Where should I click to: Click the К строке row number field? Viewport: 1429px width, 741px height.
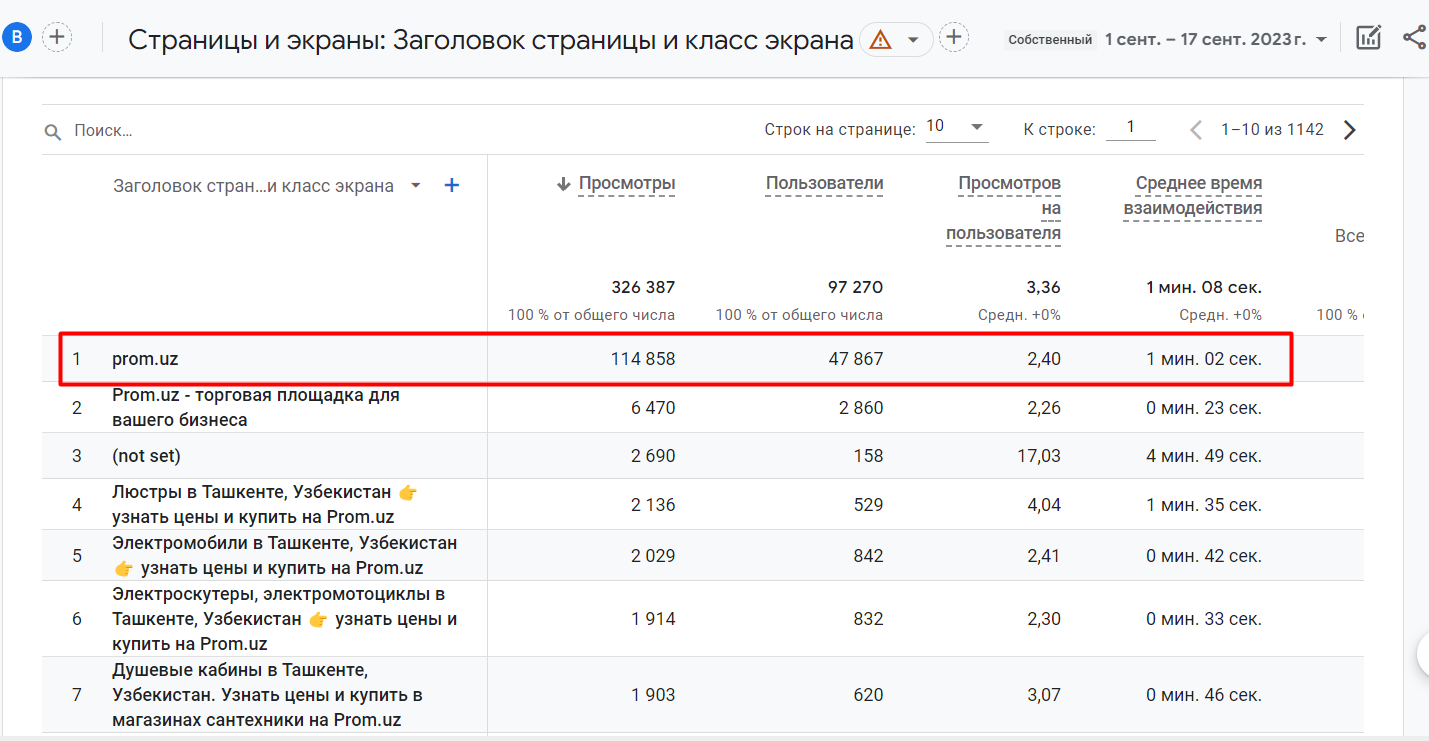click(x=1131, y=127)
